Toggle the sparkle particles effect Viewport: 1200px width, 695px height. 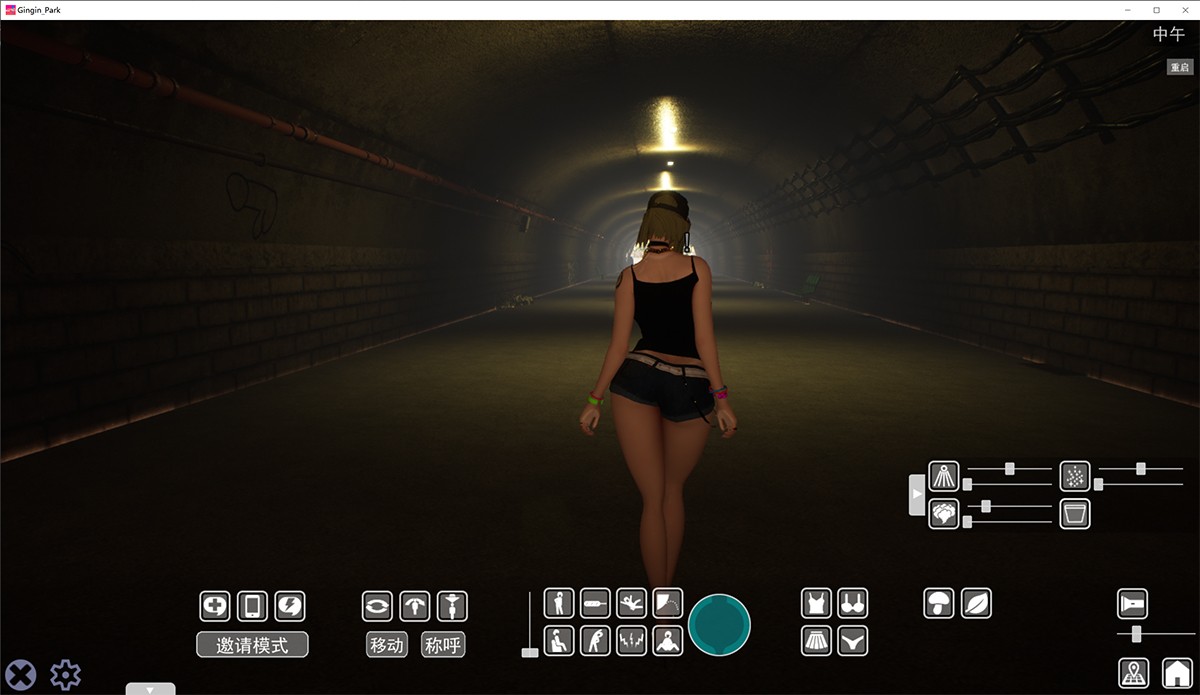(x=1075, y=476)
